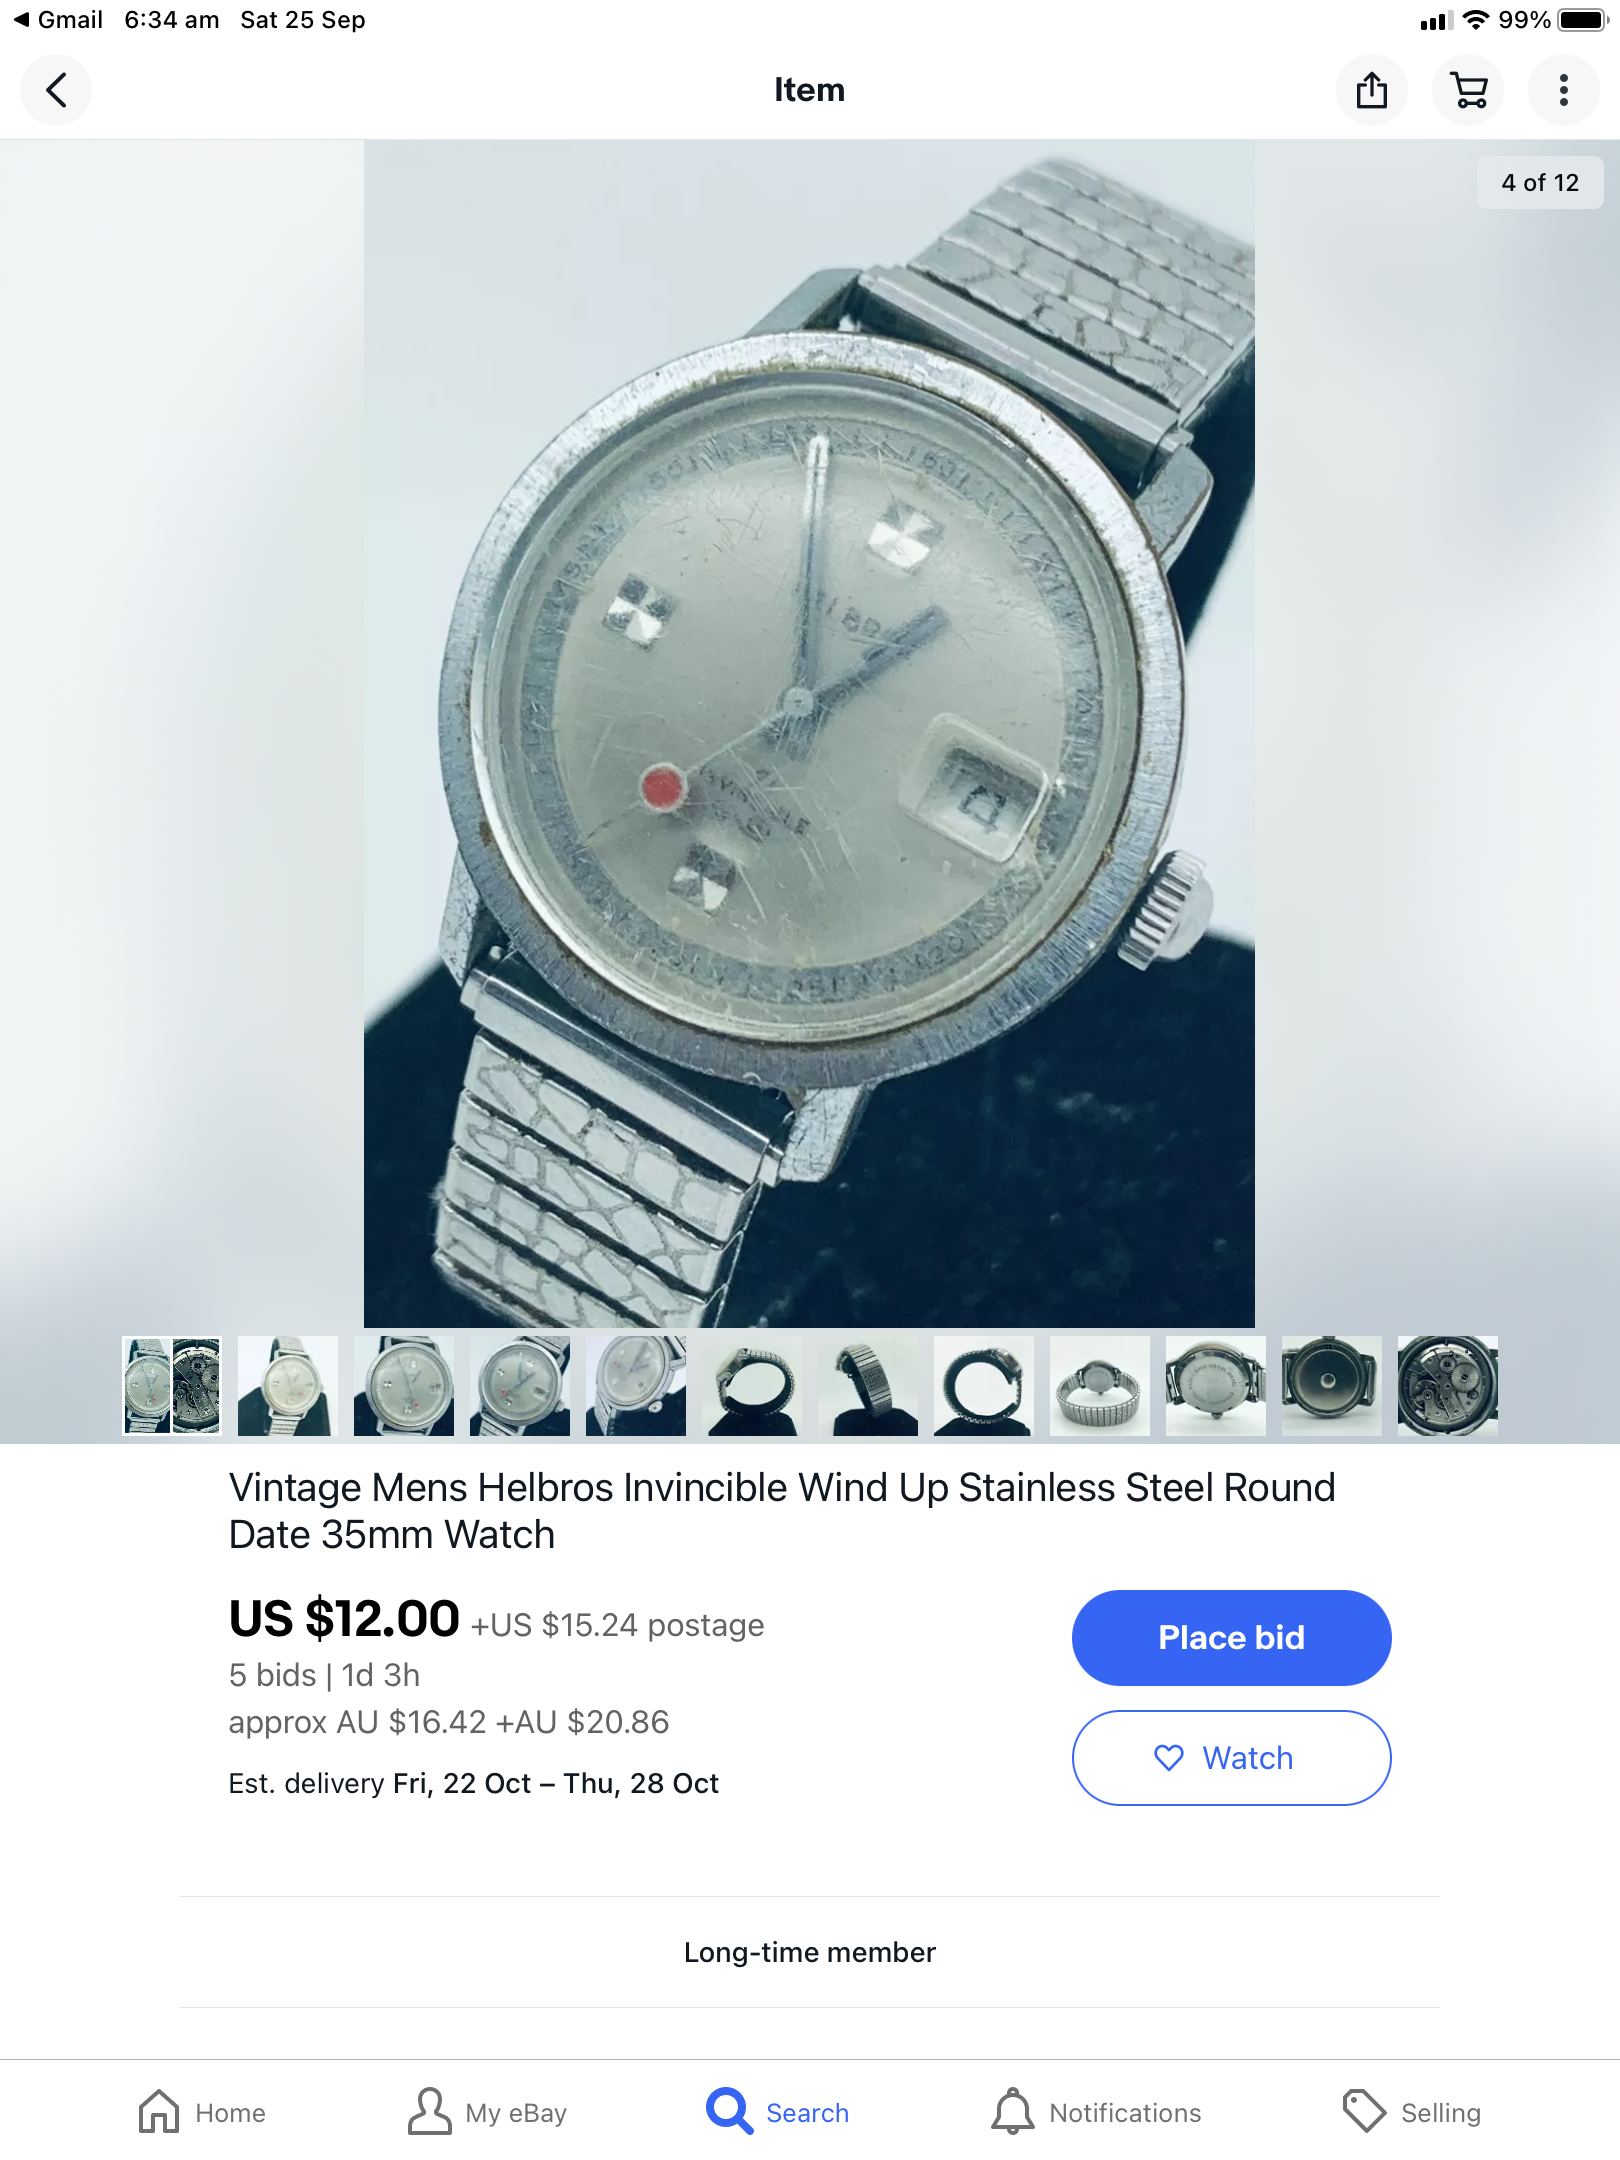This screenshot has height=2160, width=1620.
Task: Tap the 4 of 12 image counter
Action: pos(1540,182)
